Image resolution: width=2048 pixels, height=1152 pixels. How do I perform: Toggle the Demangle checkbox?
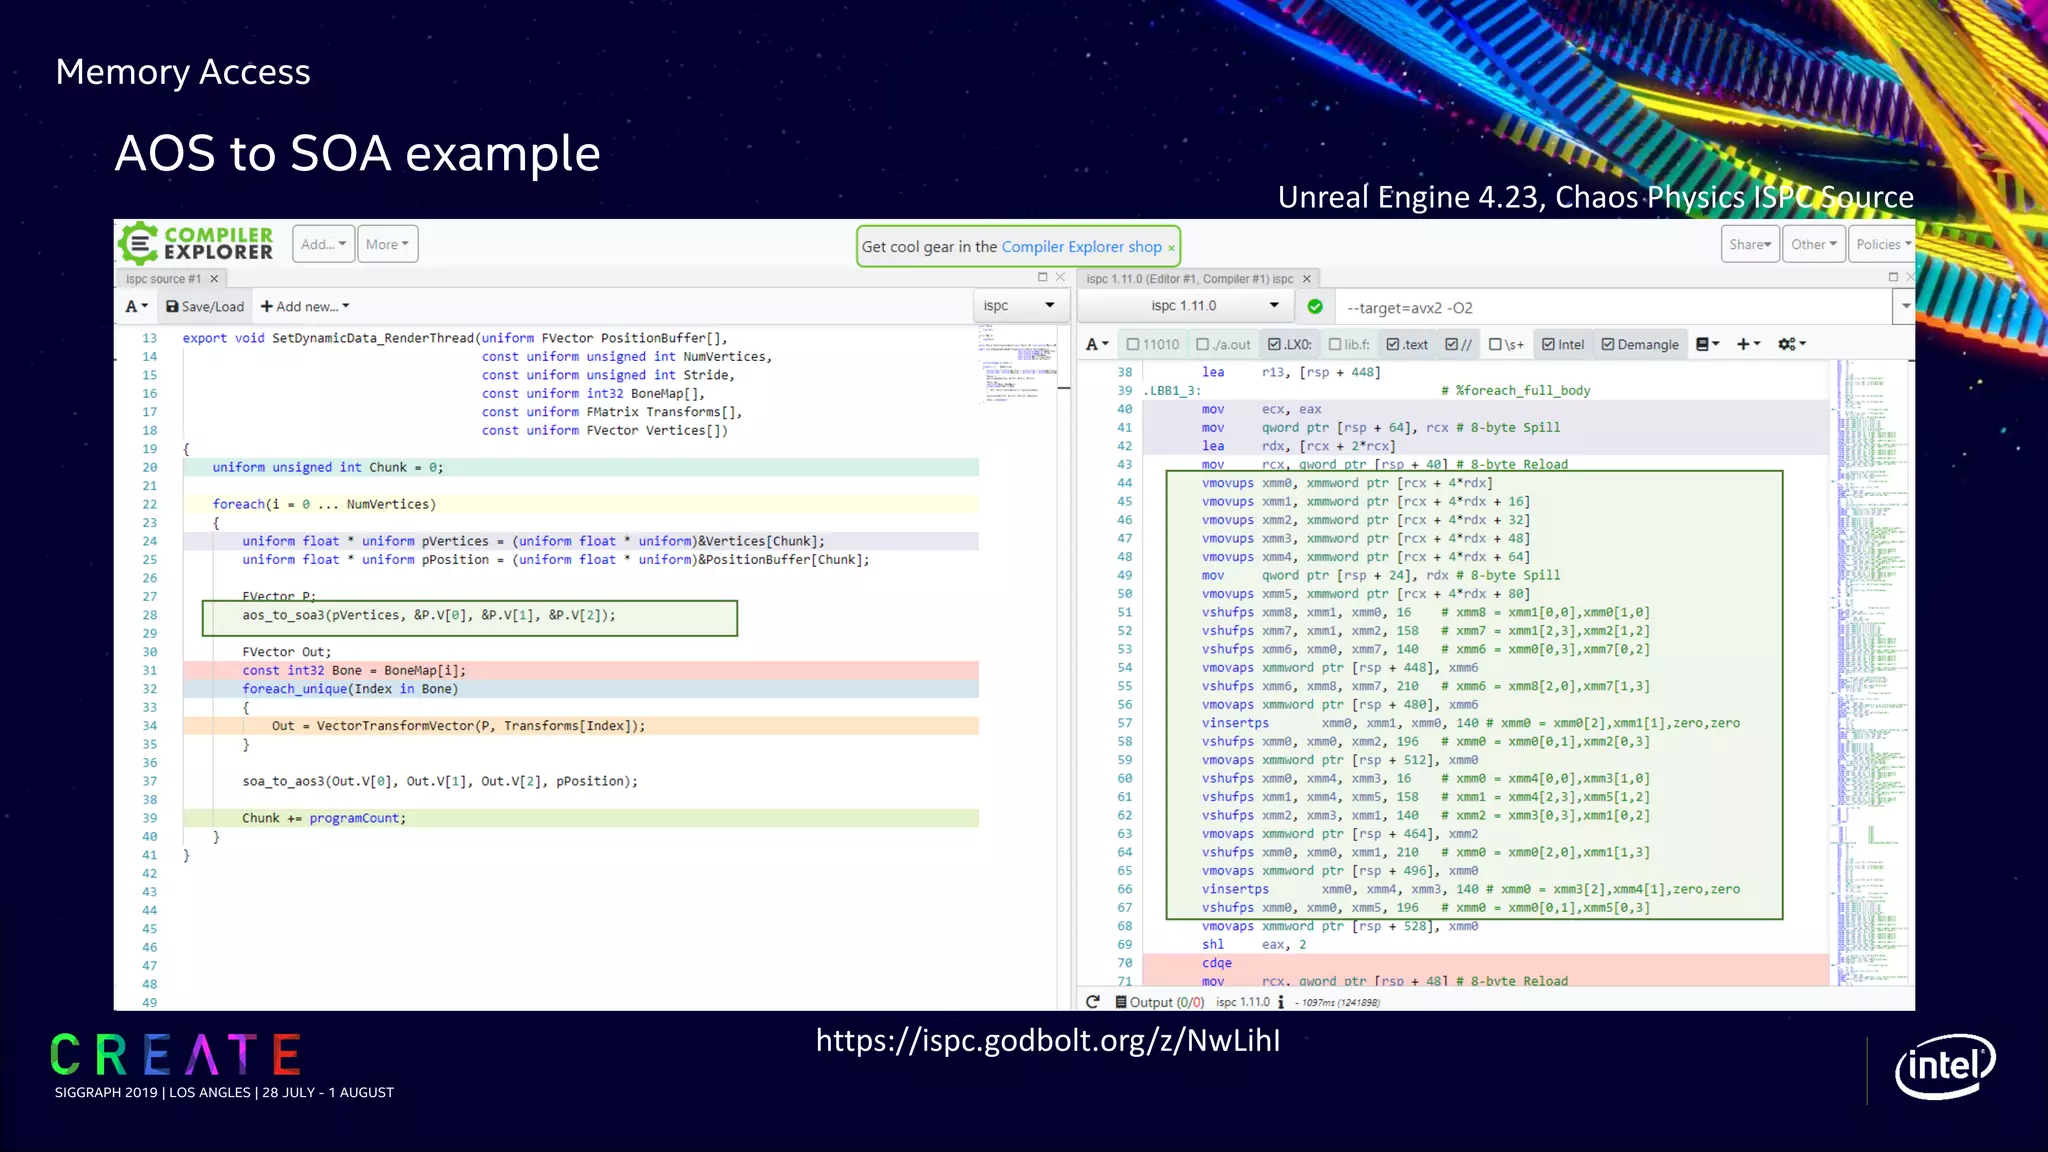1639,344
